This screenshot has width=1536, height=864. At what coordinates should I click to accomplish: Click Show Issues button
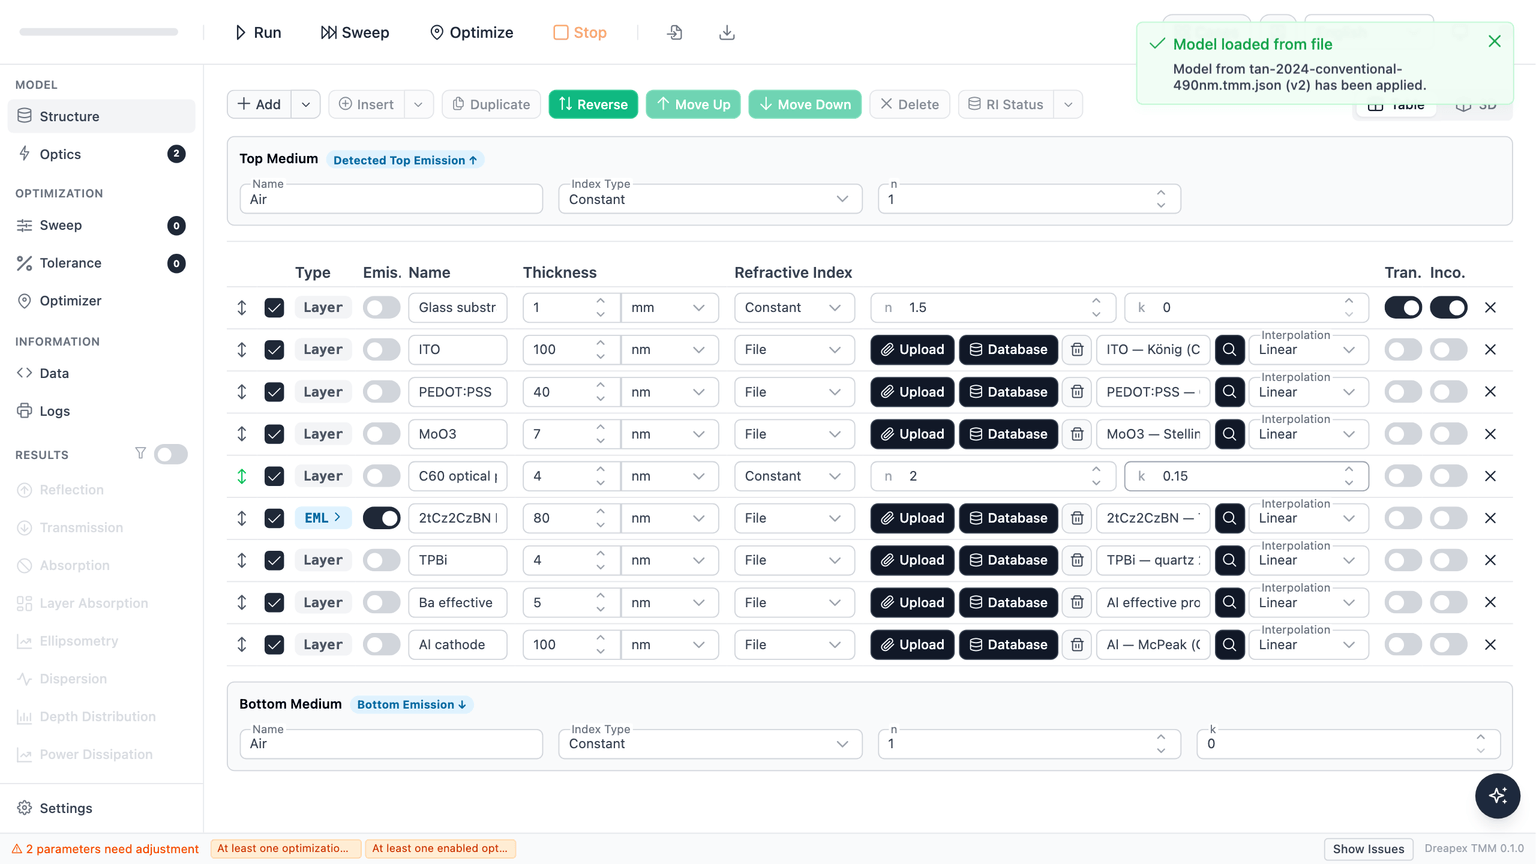point(1368,849)
